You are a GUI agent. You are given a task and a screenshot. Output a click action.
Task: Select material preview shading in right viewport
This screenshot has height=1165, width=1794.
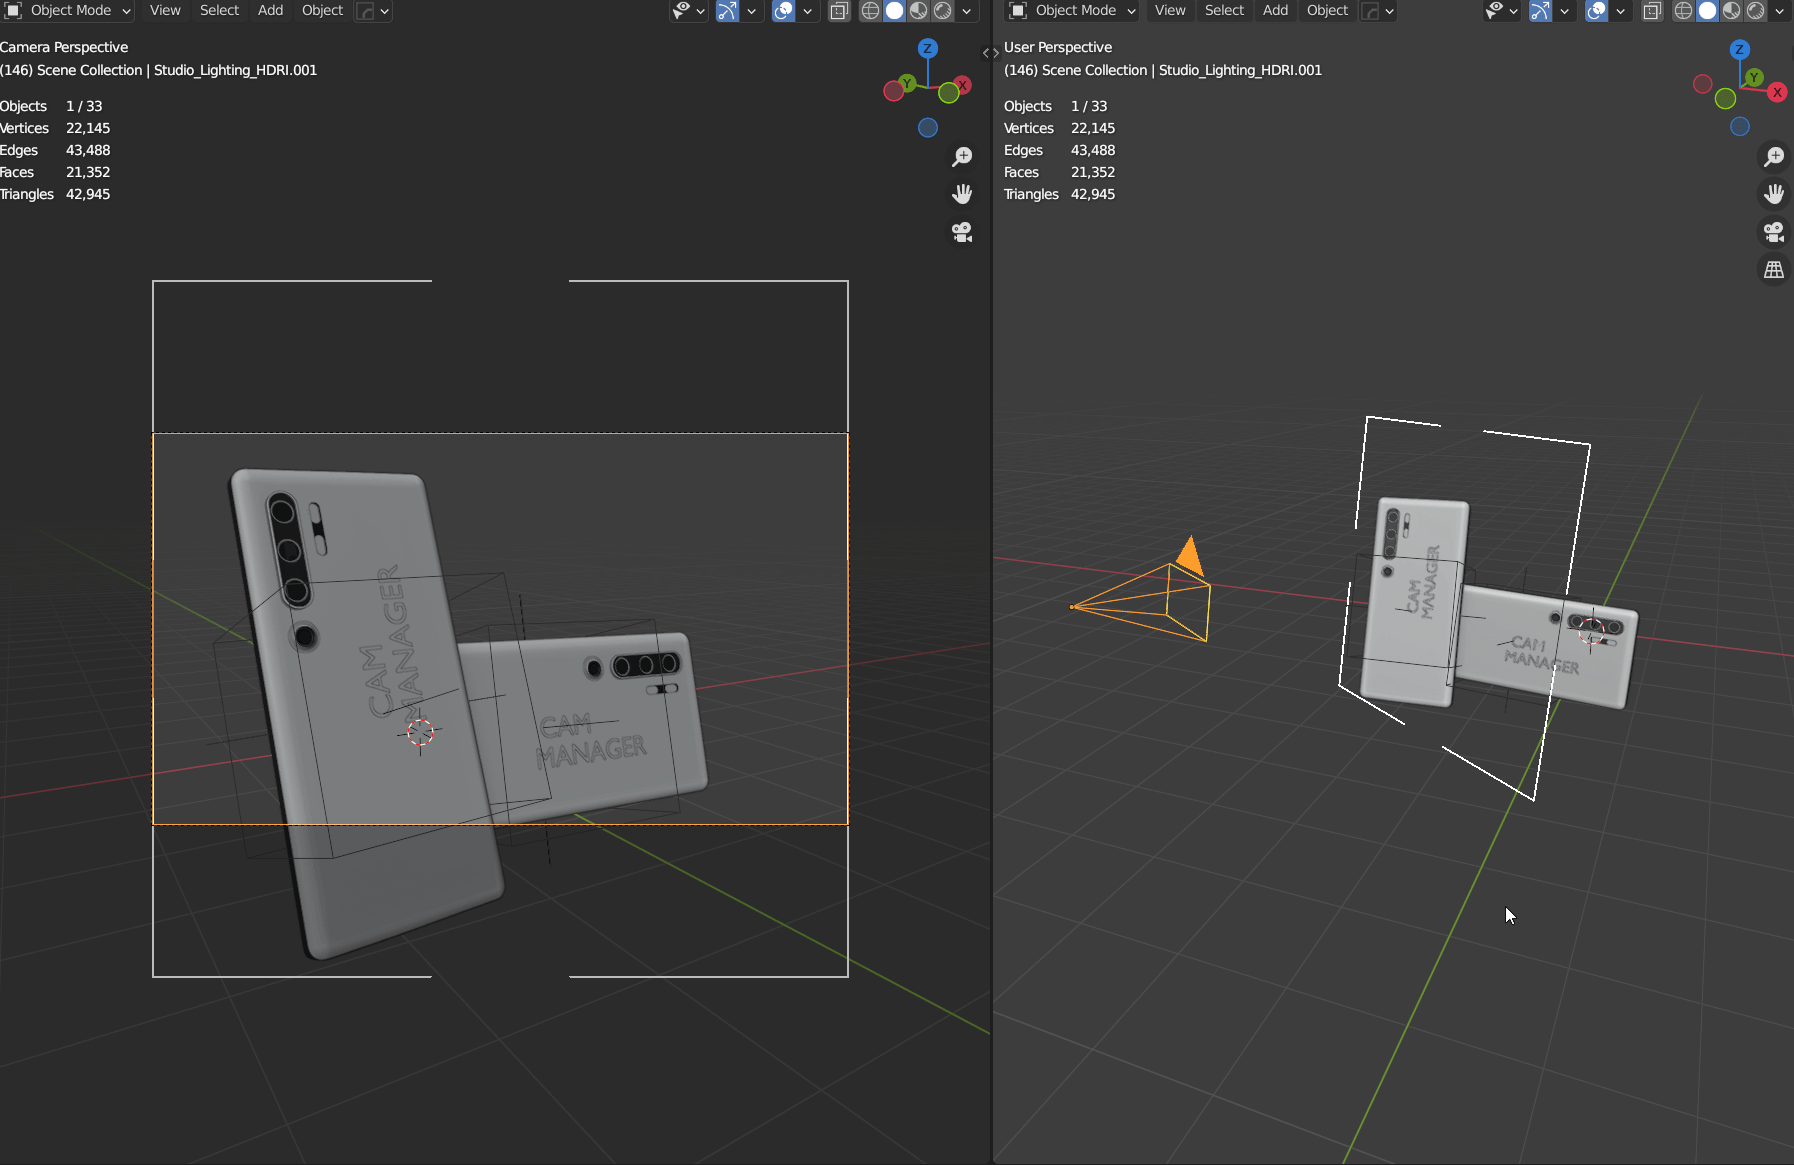click(x=1731, y=11)
